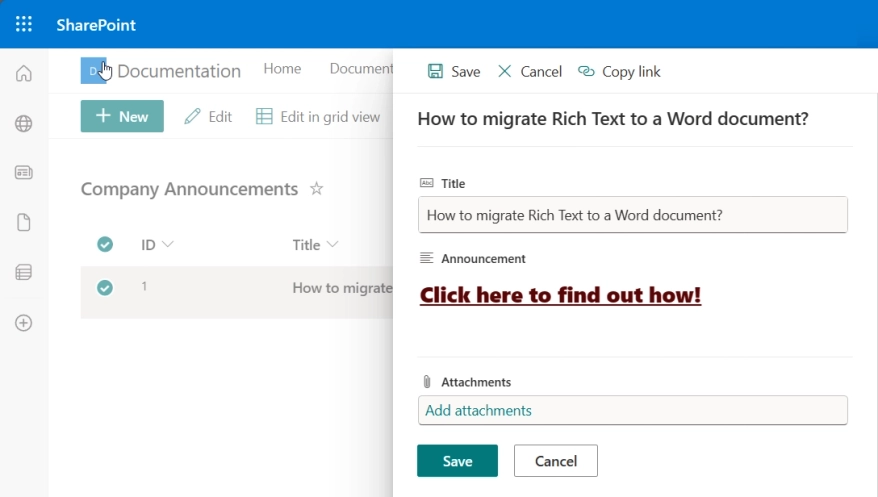Toggle the select-all items check circle
The image size is (878, 497).
[x=105, y=244]
